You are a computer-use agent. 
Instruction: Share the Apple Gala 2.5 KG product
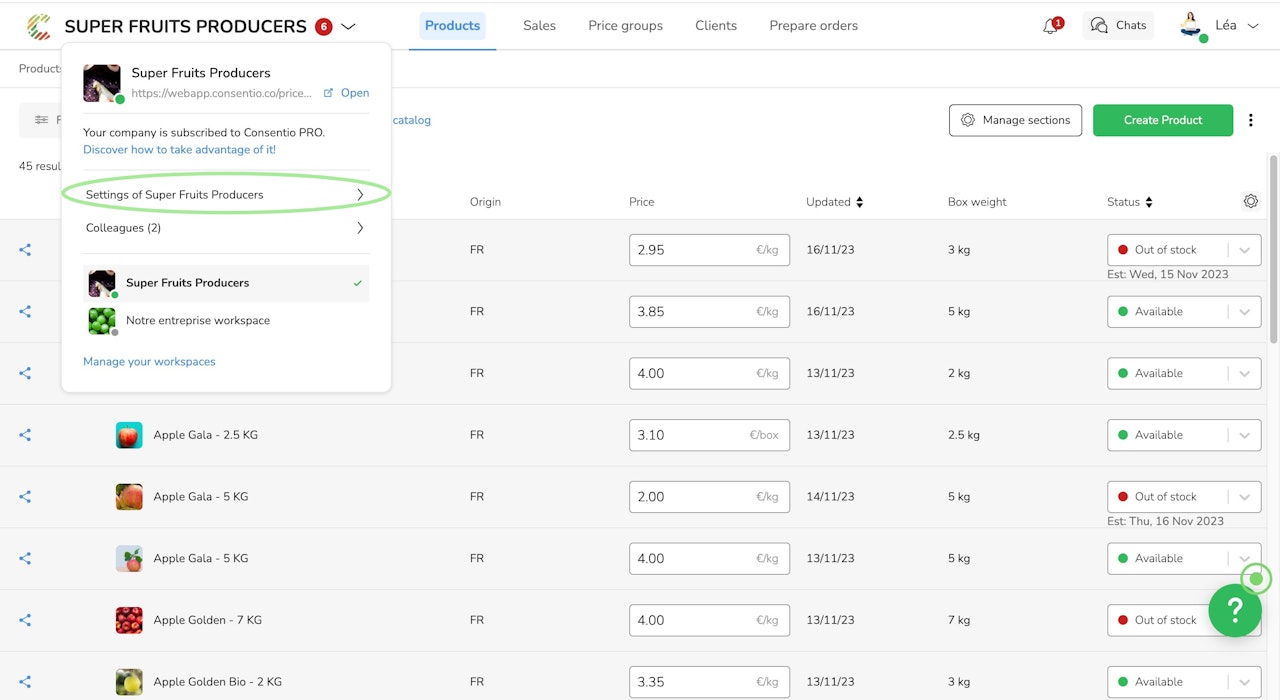click(x=25, y=435)
